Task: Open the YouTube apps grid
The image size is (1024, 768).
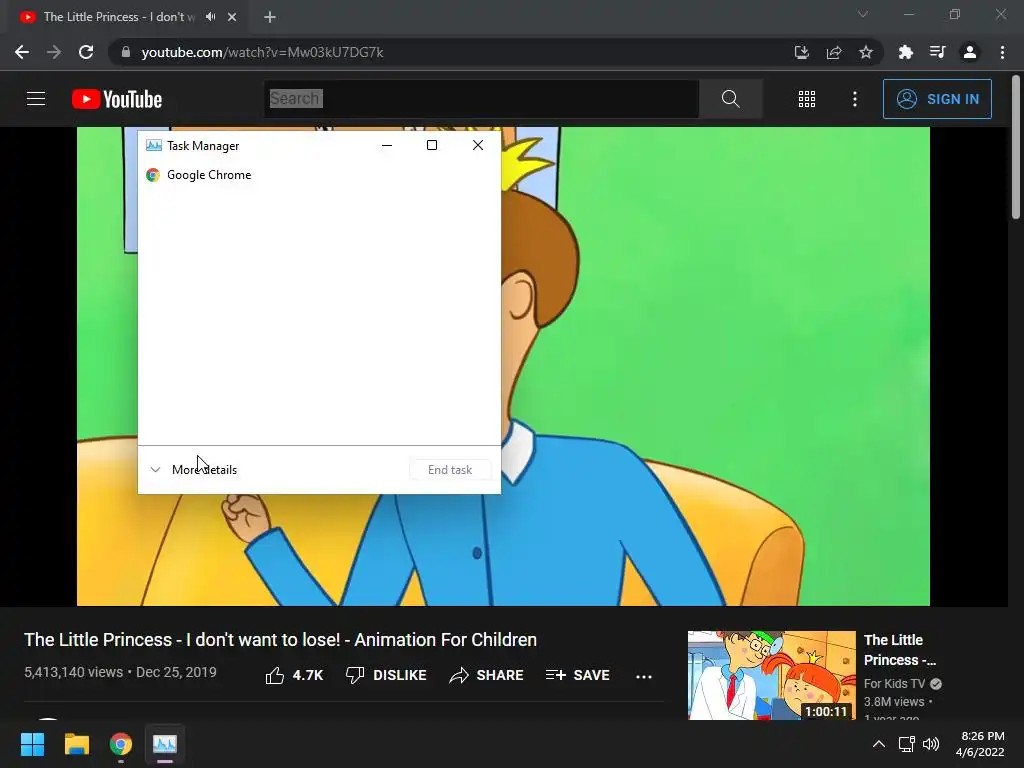Action: [807, 99]
